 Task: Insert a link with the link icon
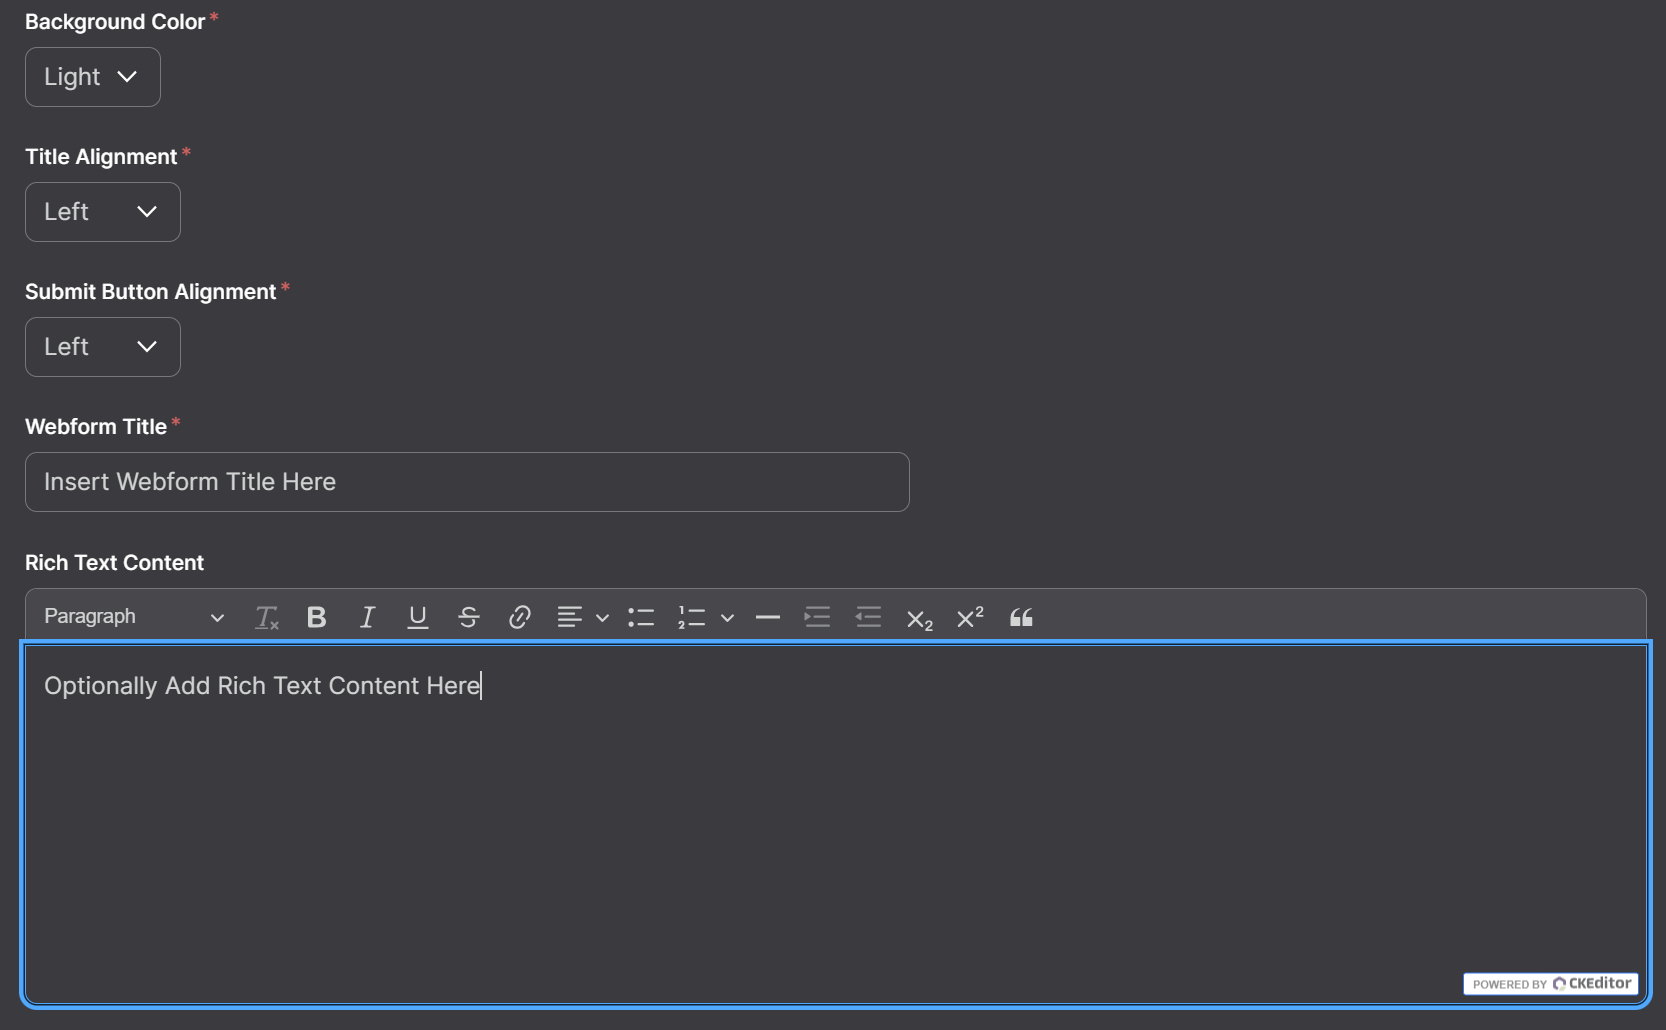click(519, 618)
